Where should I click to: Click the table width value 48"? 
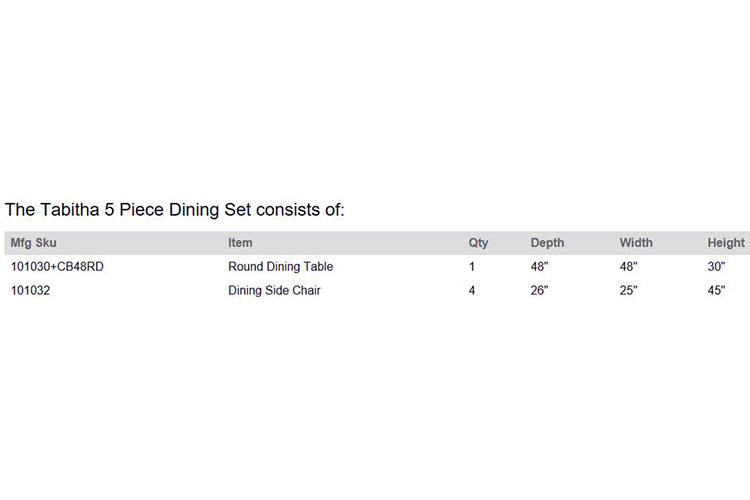629,267
